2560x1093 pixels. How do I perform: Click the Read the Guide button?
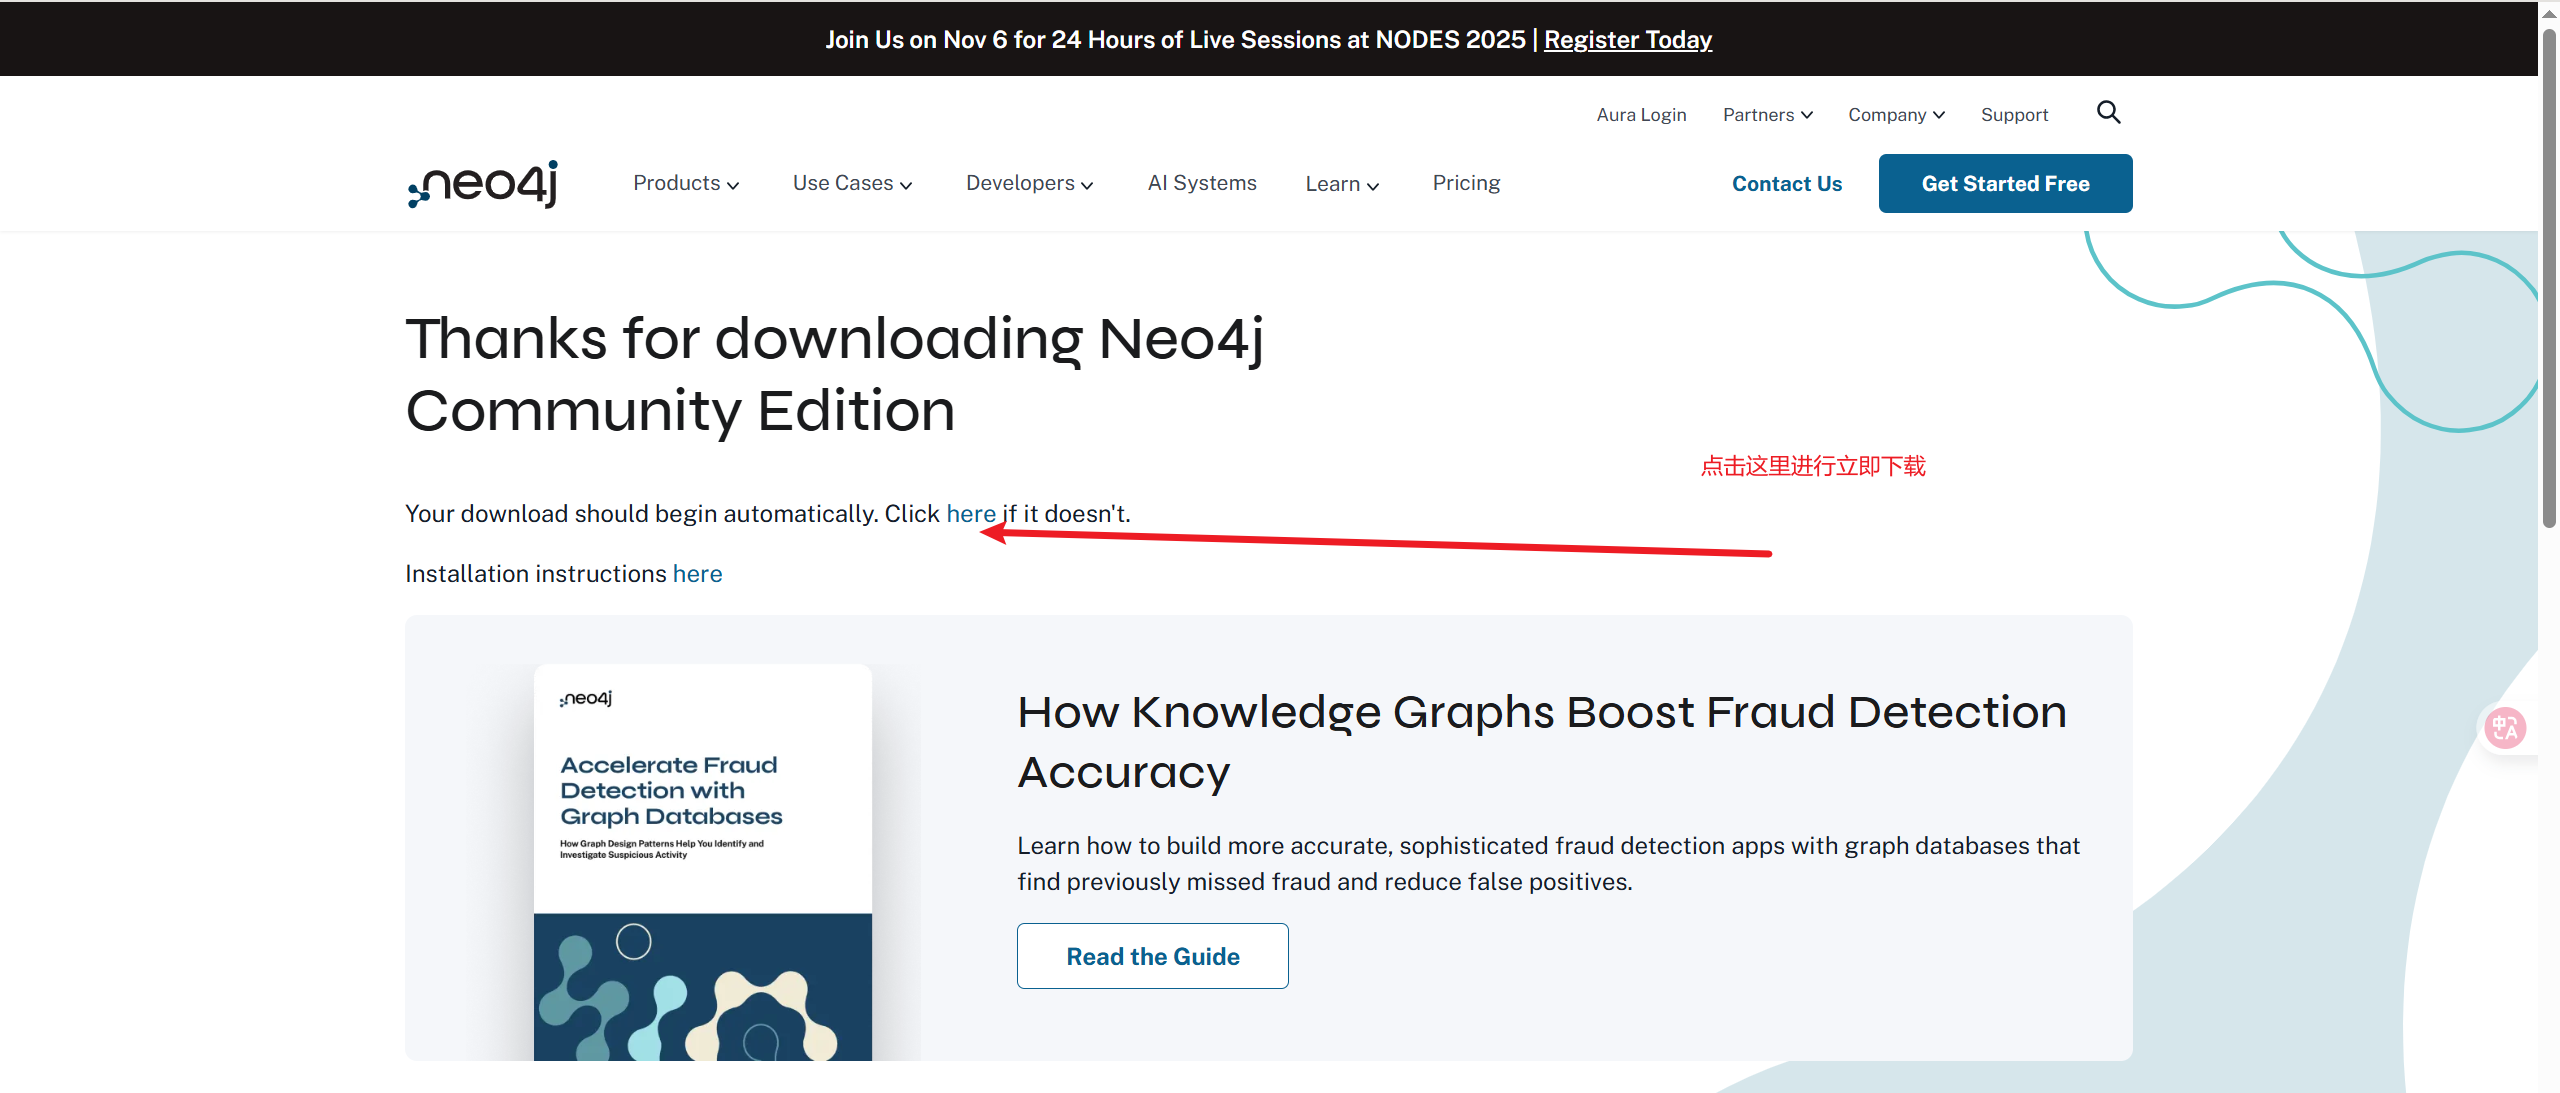tap(1152, 956)
